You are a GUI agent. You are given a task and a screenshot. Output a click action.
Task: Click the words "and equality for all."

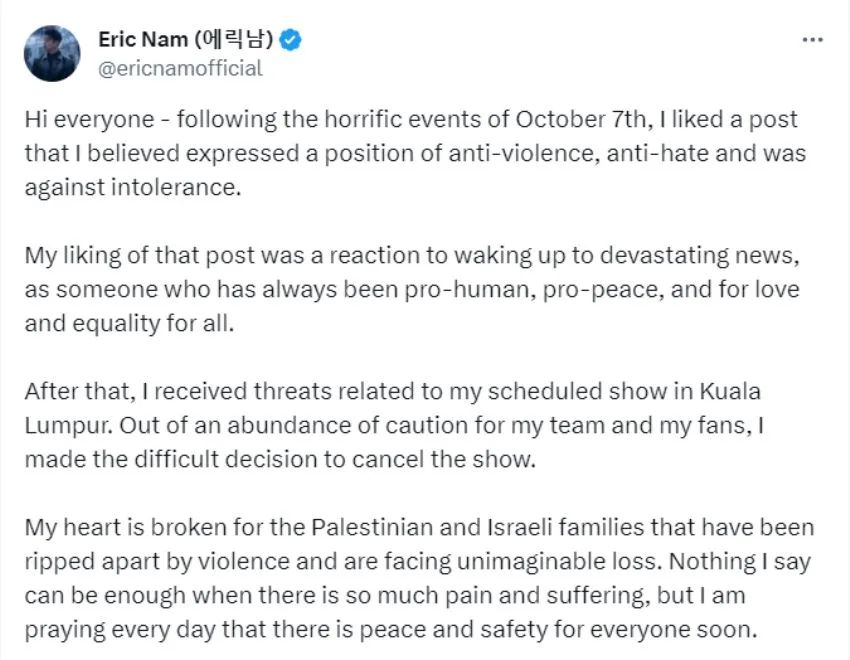pos(127,325)
